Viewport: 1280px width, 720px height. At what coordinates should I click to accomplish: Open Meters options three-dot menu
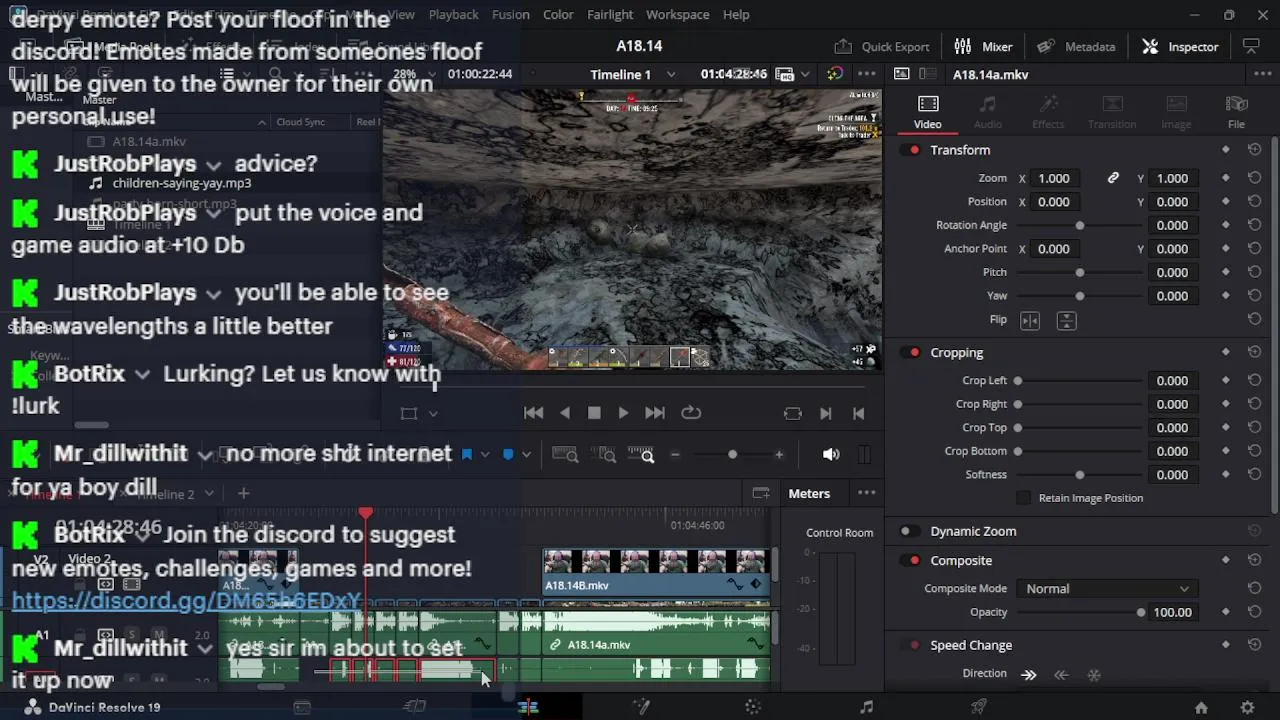(867, 493)
